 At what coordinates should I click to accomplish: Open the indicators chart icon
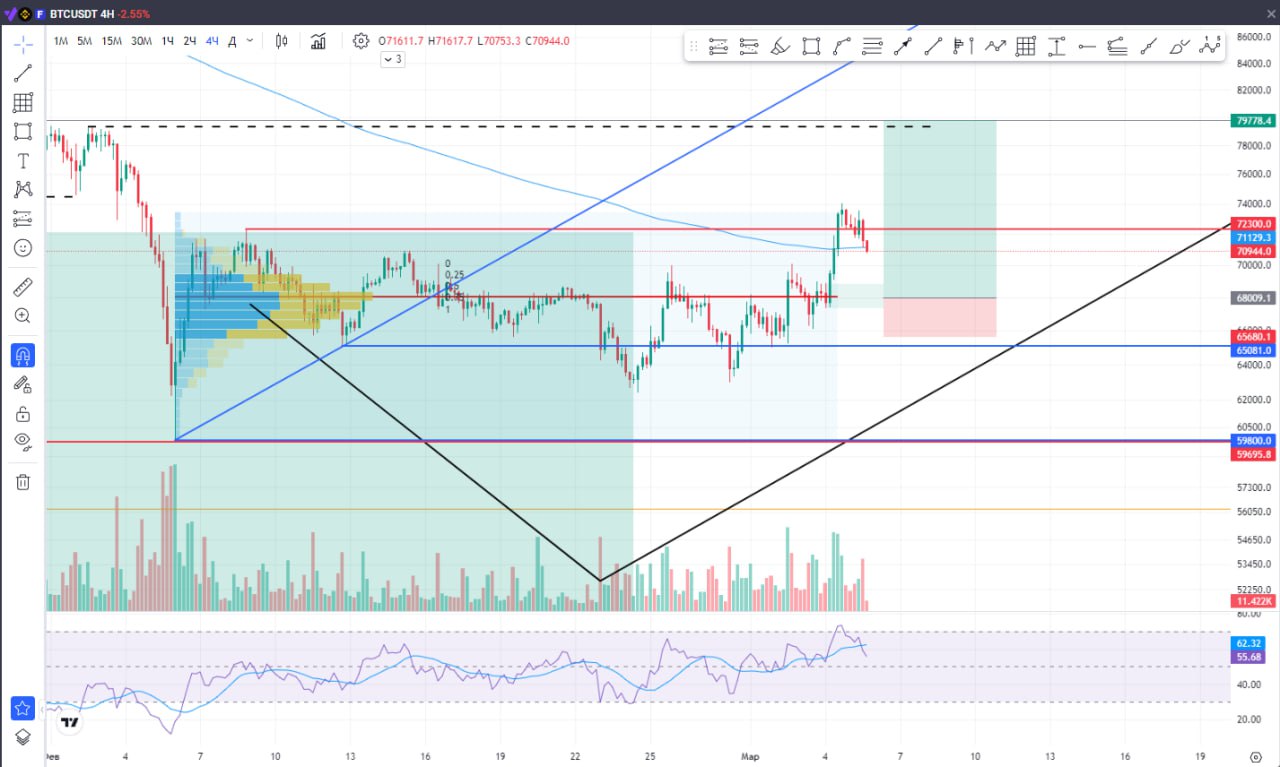click(319, 41)
